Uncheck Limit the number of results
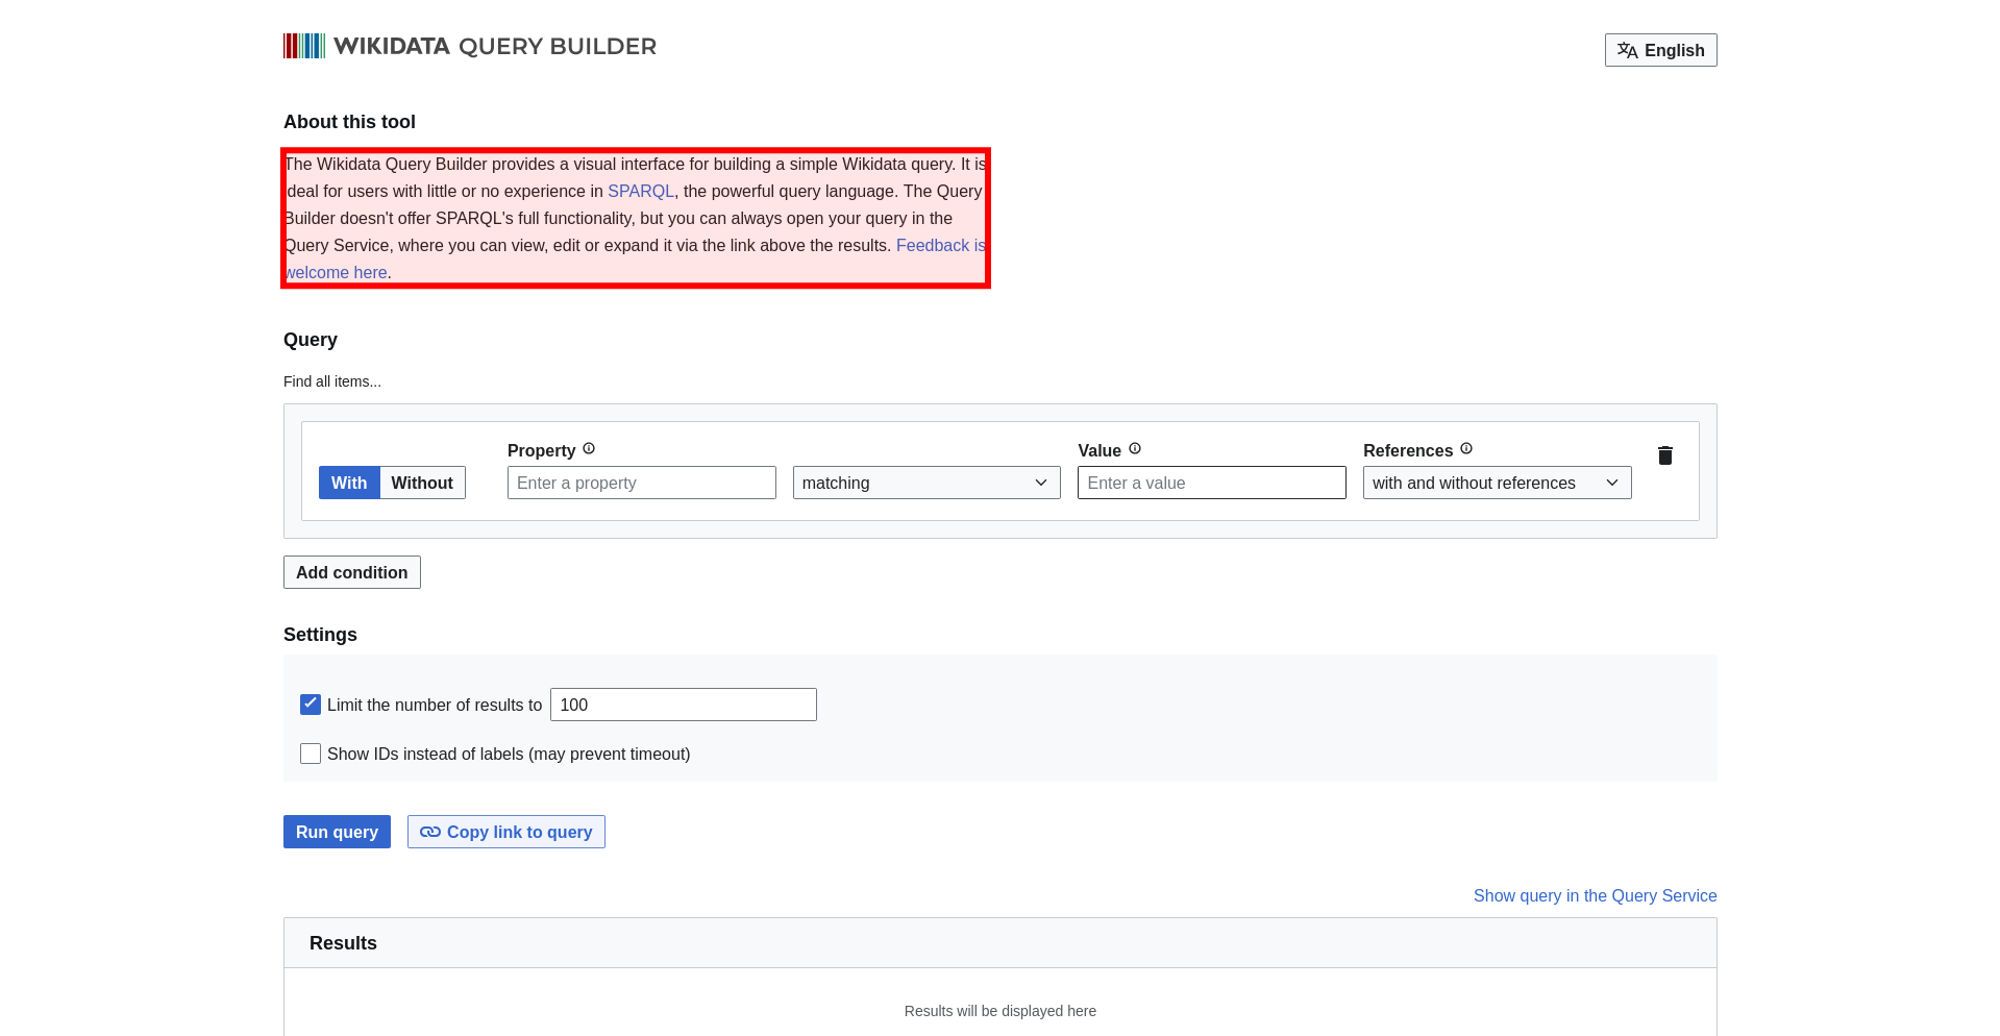 click(311, 704)
